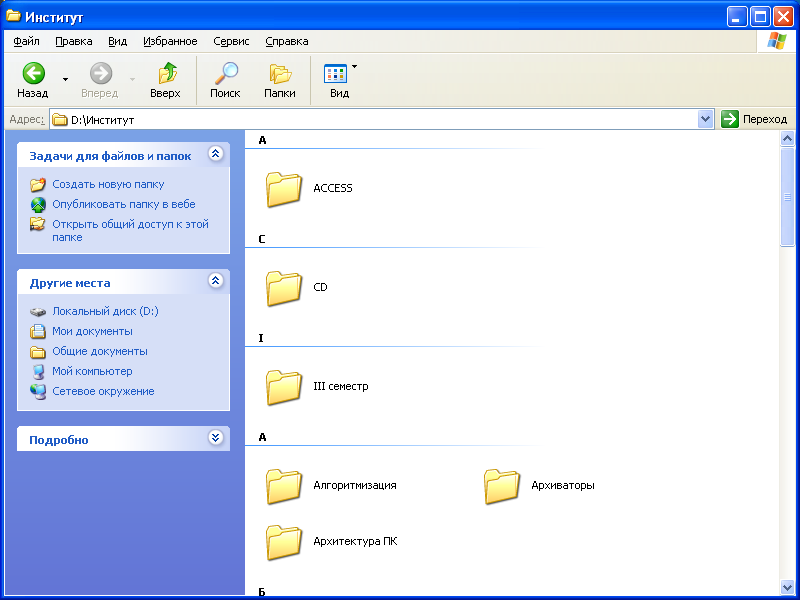Image resolution: width=800 pixels, height=600 pixels.
Task: Collapse the Задачи для файлов и папок panel
Action: [x=216, y=154]
